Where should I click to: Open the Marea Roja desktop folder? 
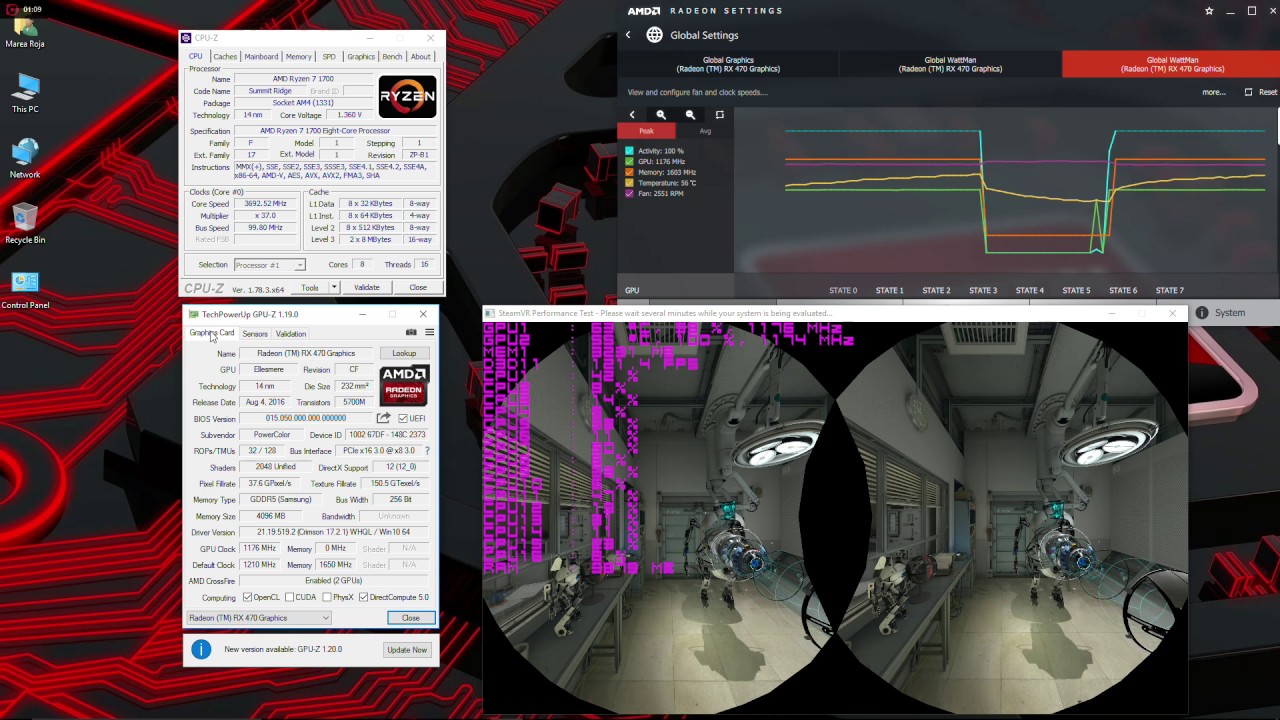(25, 33)
